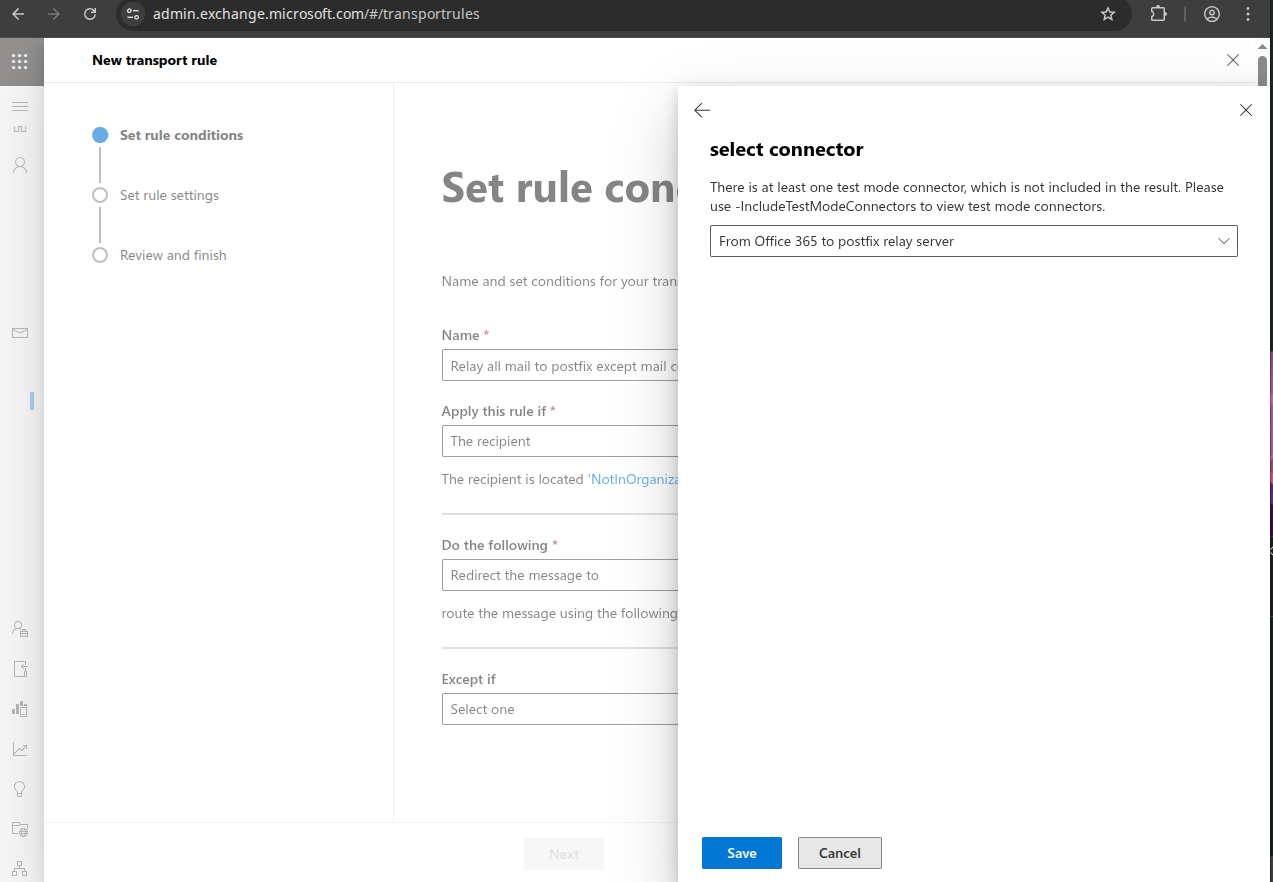Close the New transport rule wizard
The height and width of the screenshot is (882, 1273).
pos(1233,60)
